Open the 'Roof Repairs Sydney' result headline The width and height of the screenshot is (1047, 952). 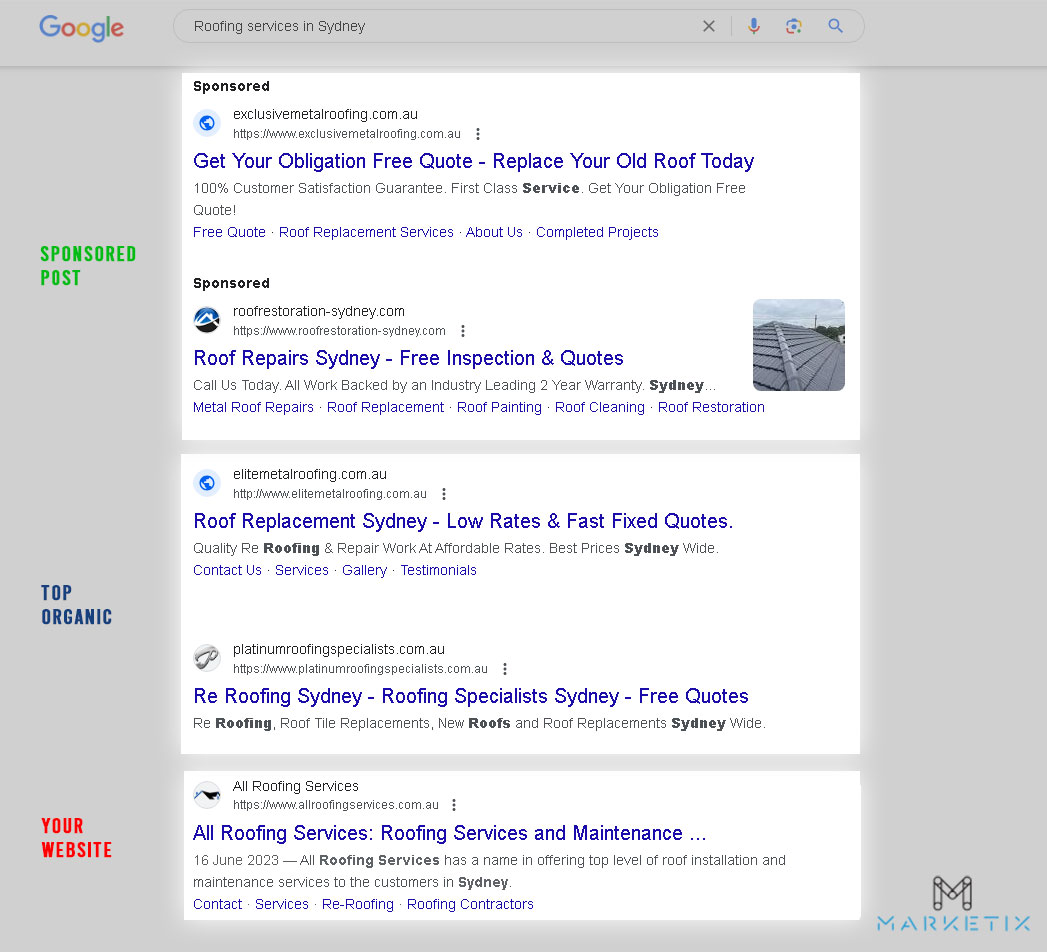tap(408, 358)
